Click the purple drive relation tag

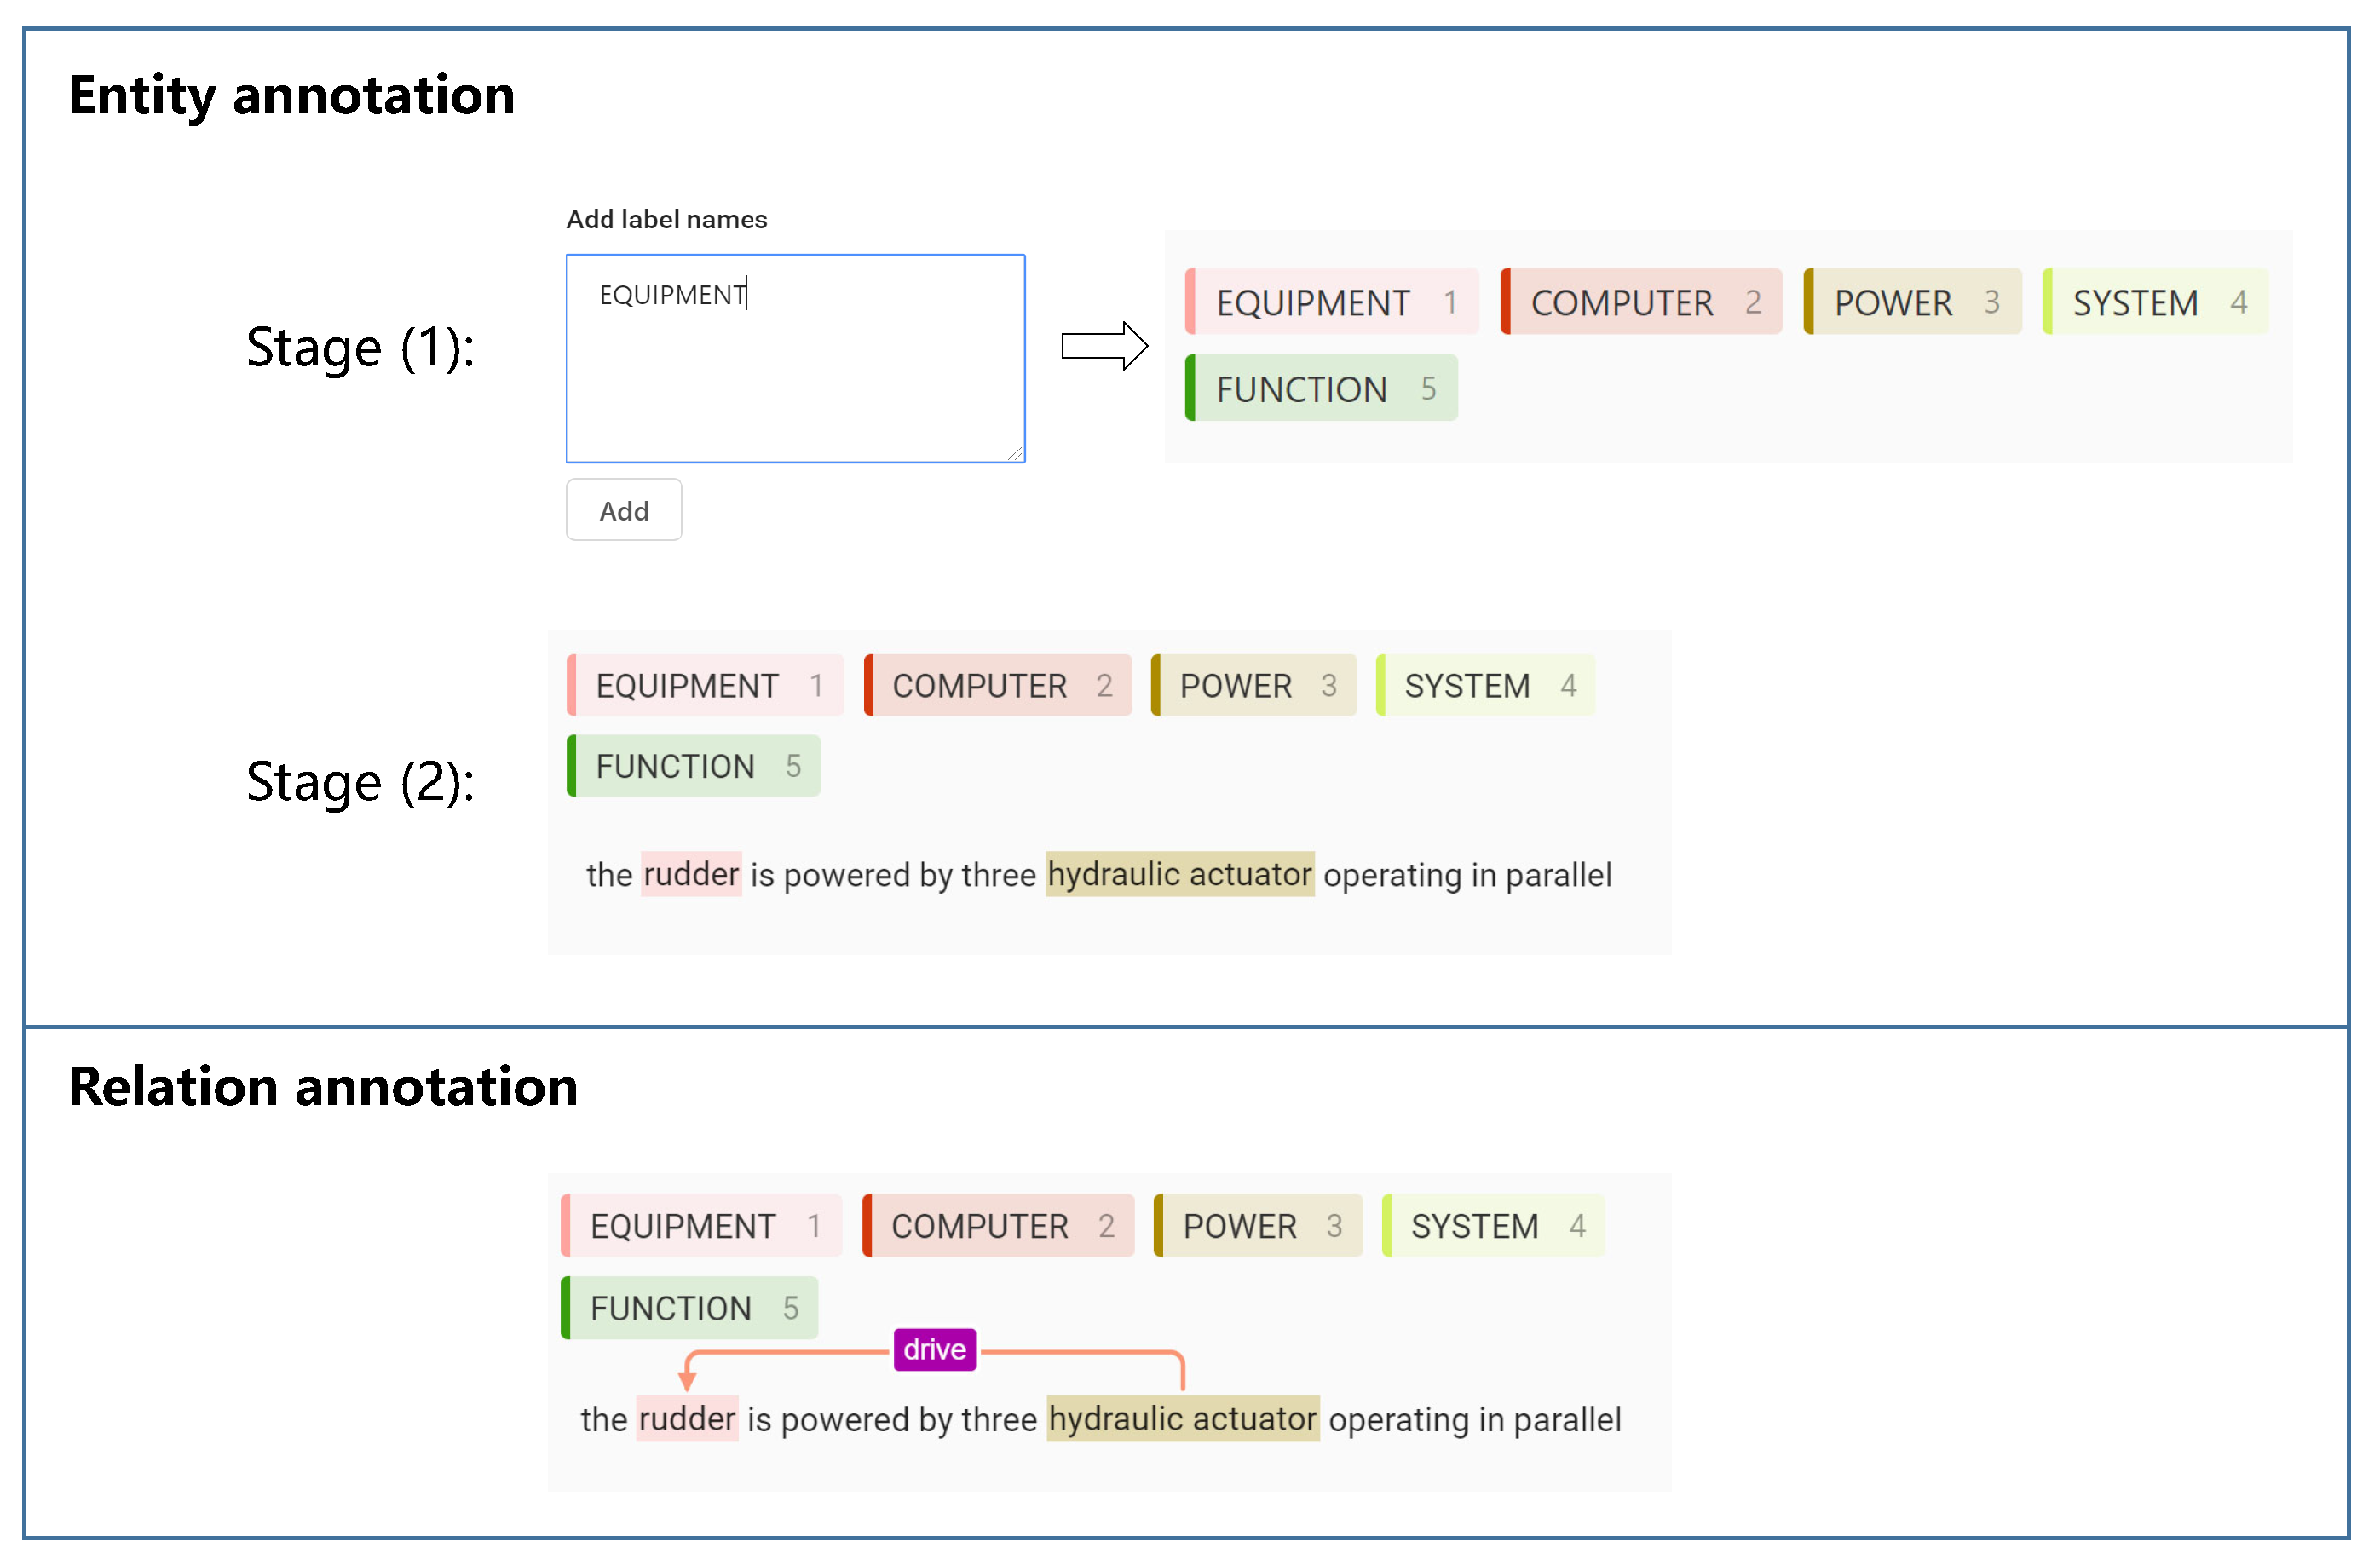(x=934, y=1349)
